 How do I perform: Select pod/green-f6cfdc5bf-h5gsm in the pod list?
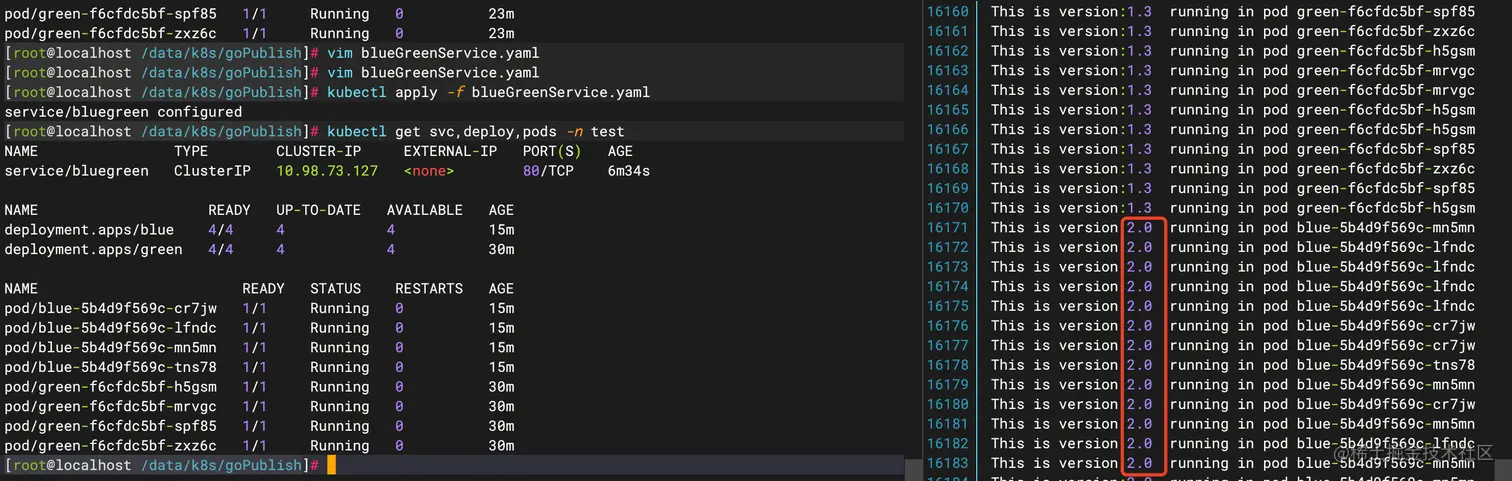click(x=110, y=386)
